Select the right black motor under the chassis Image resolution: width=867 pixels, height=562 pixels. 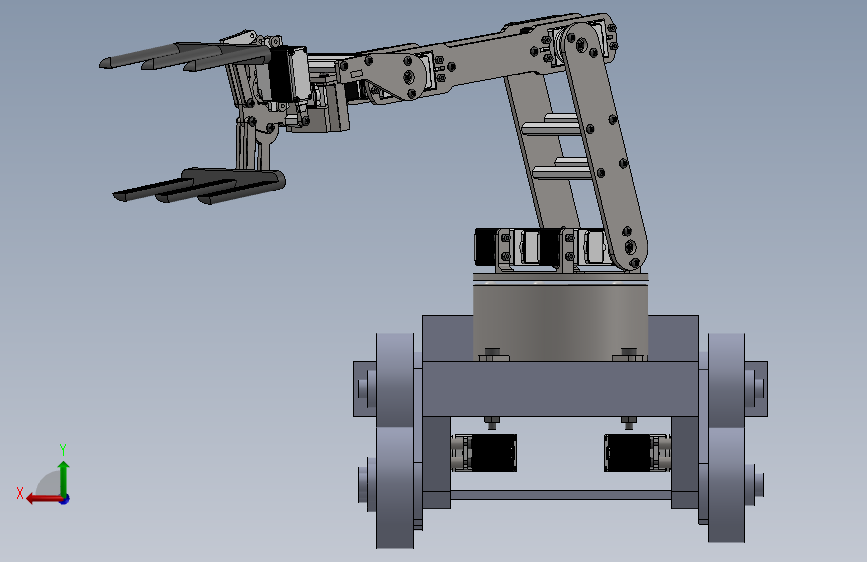coord(629,452)
